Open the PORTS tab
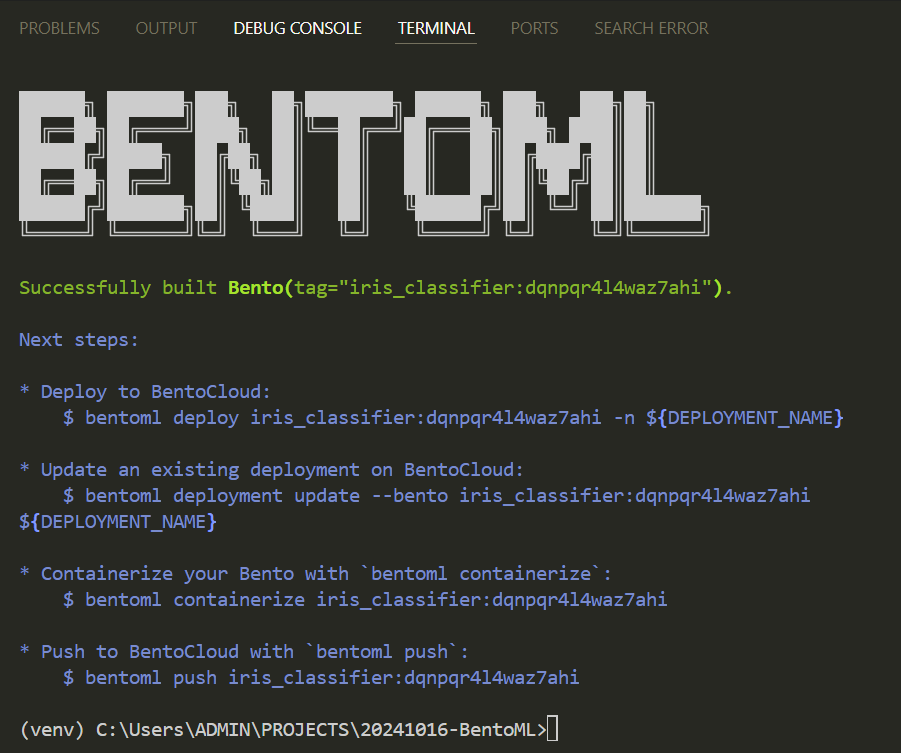The height and width of the screenshot is (753, 901). [534, 28]
